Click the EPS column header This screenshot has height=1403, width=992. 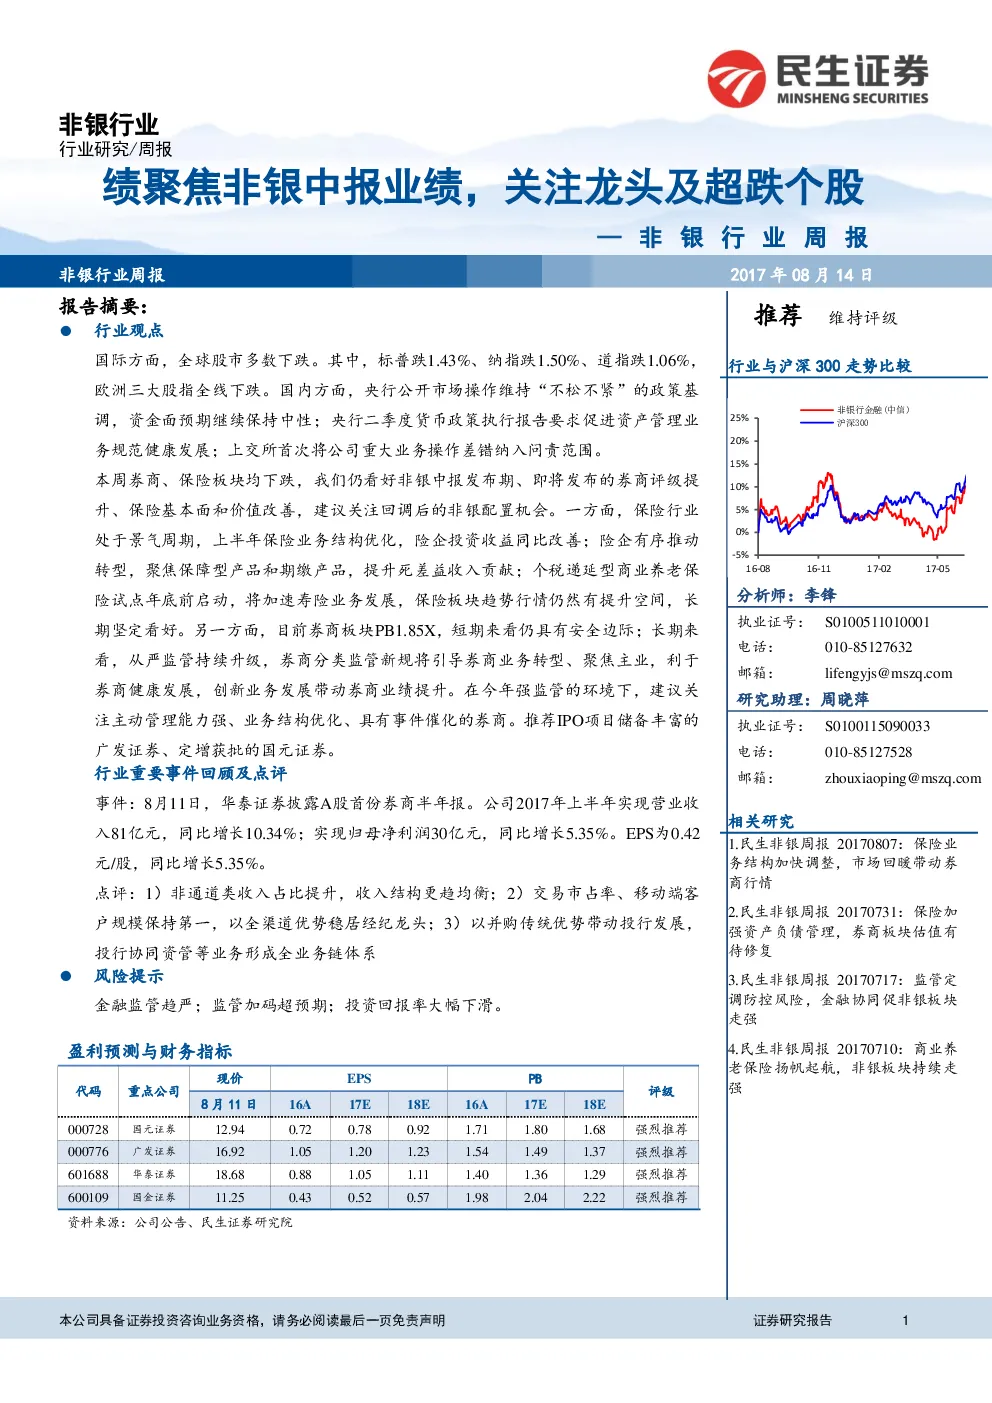pos(359,1079)
